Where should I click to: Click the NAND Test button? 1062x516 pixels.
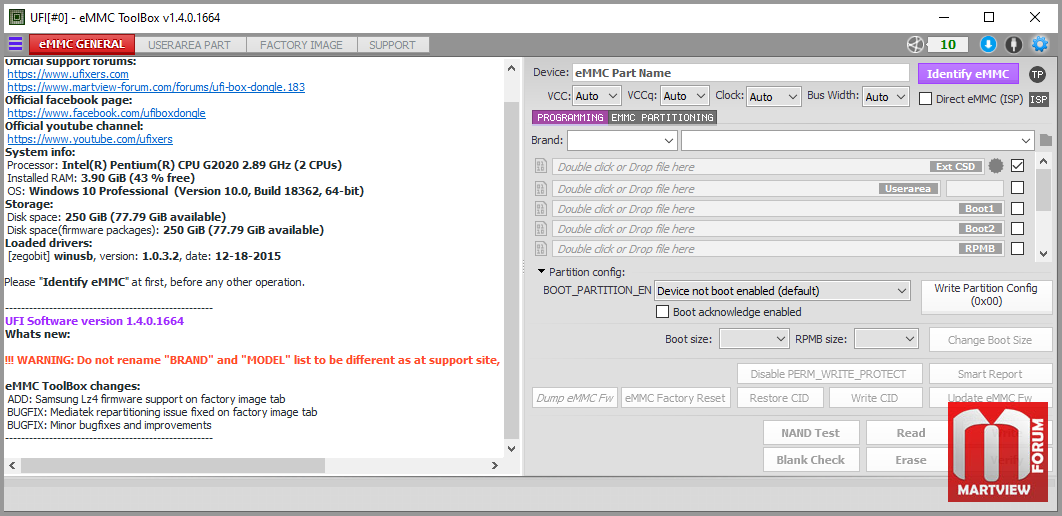[x=811, y=433]
